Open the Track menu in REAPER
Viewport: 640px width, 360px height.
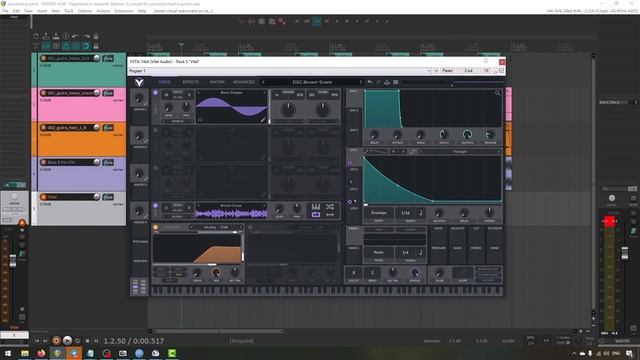pos(69,11)
